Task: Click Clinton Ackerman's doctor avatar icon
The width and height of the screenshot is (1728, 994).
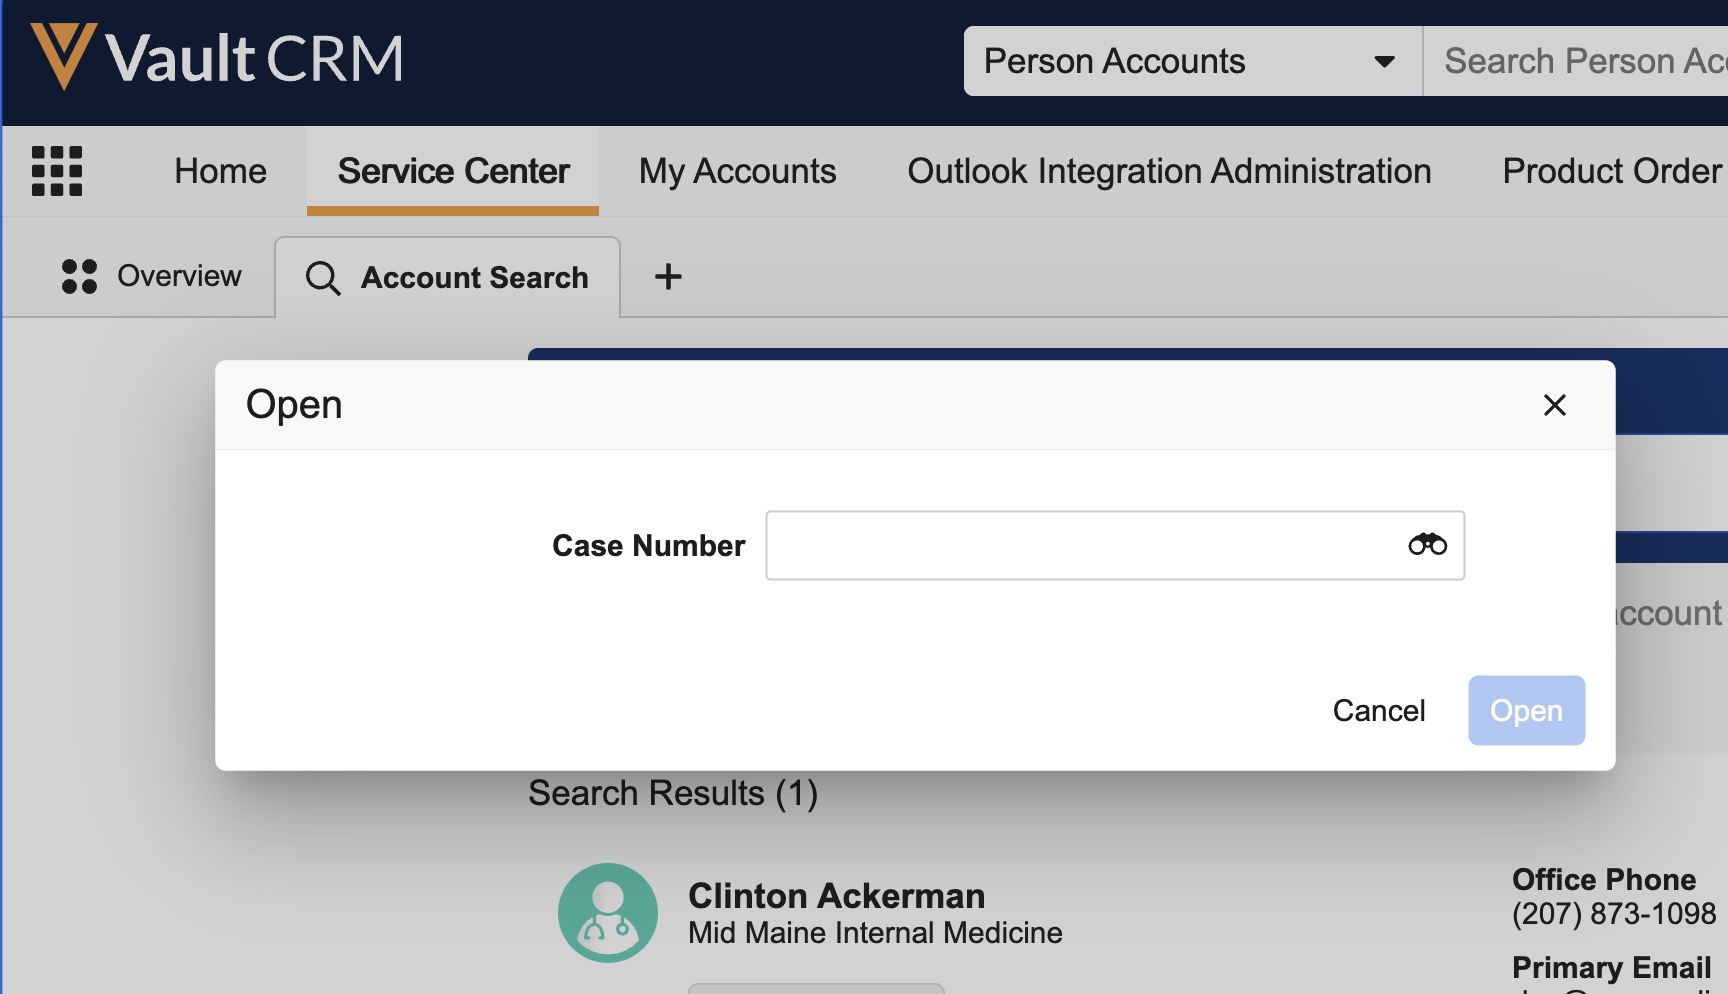Action: point(608,913)
